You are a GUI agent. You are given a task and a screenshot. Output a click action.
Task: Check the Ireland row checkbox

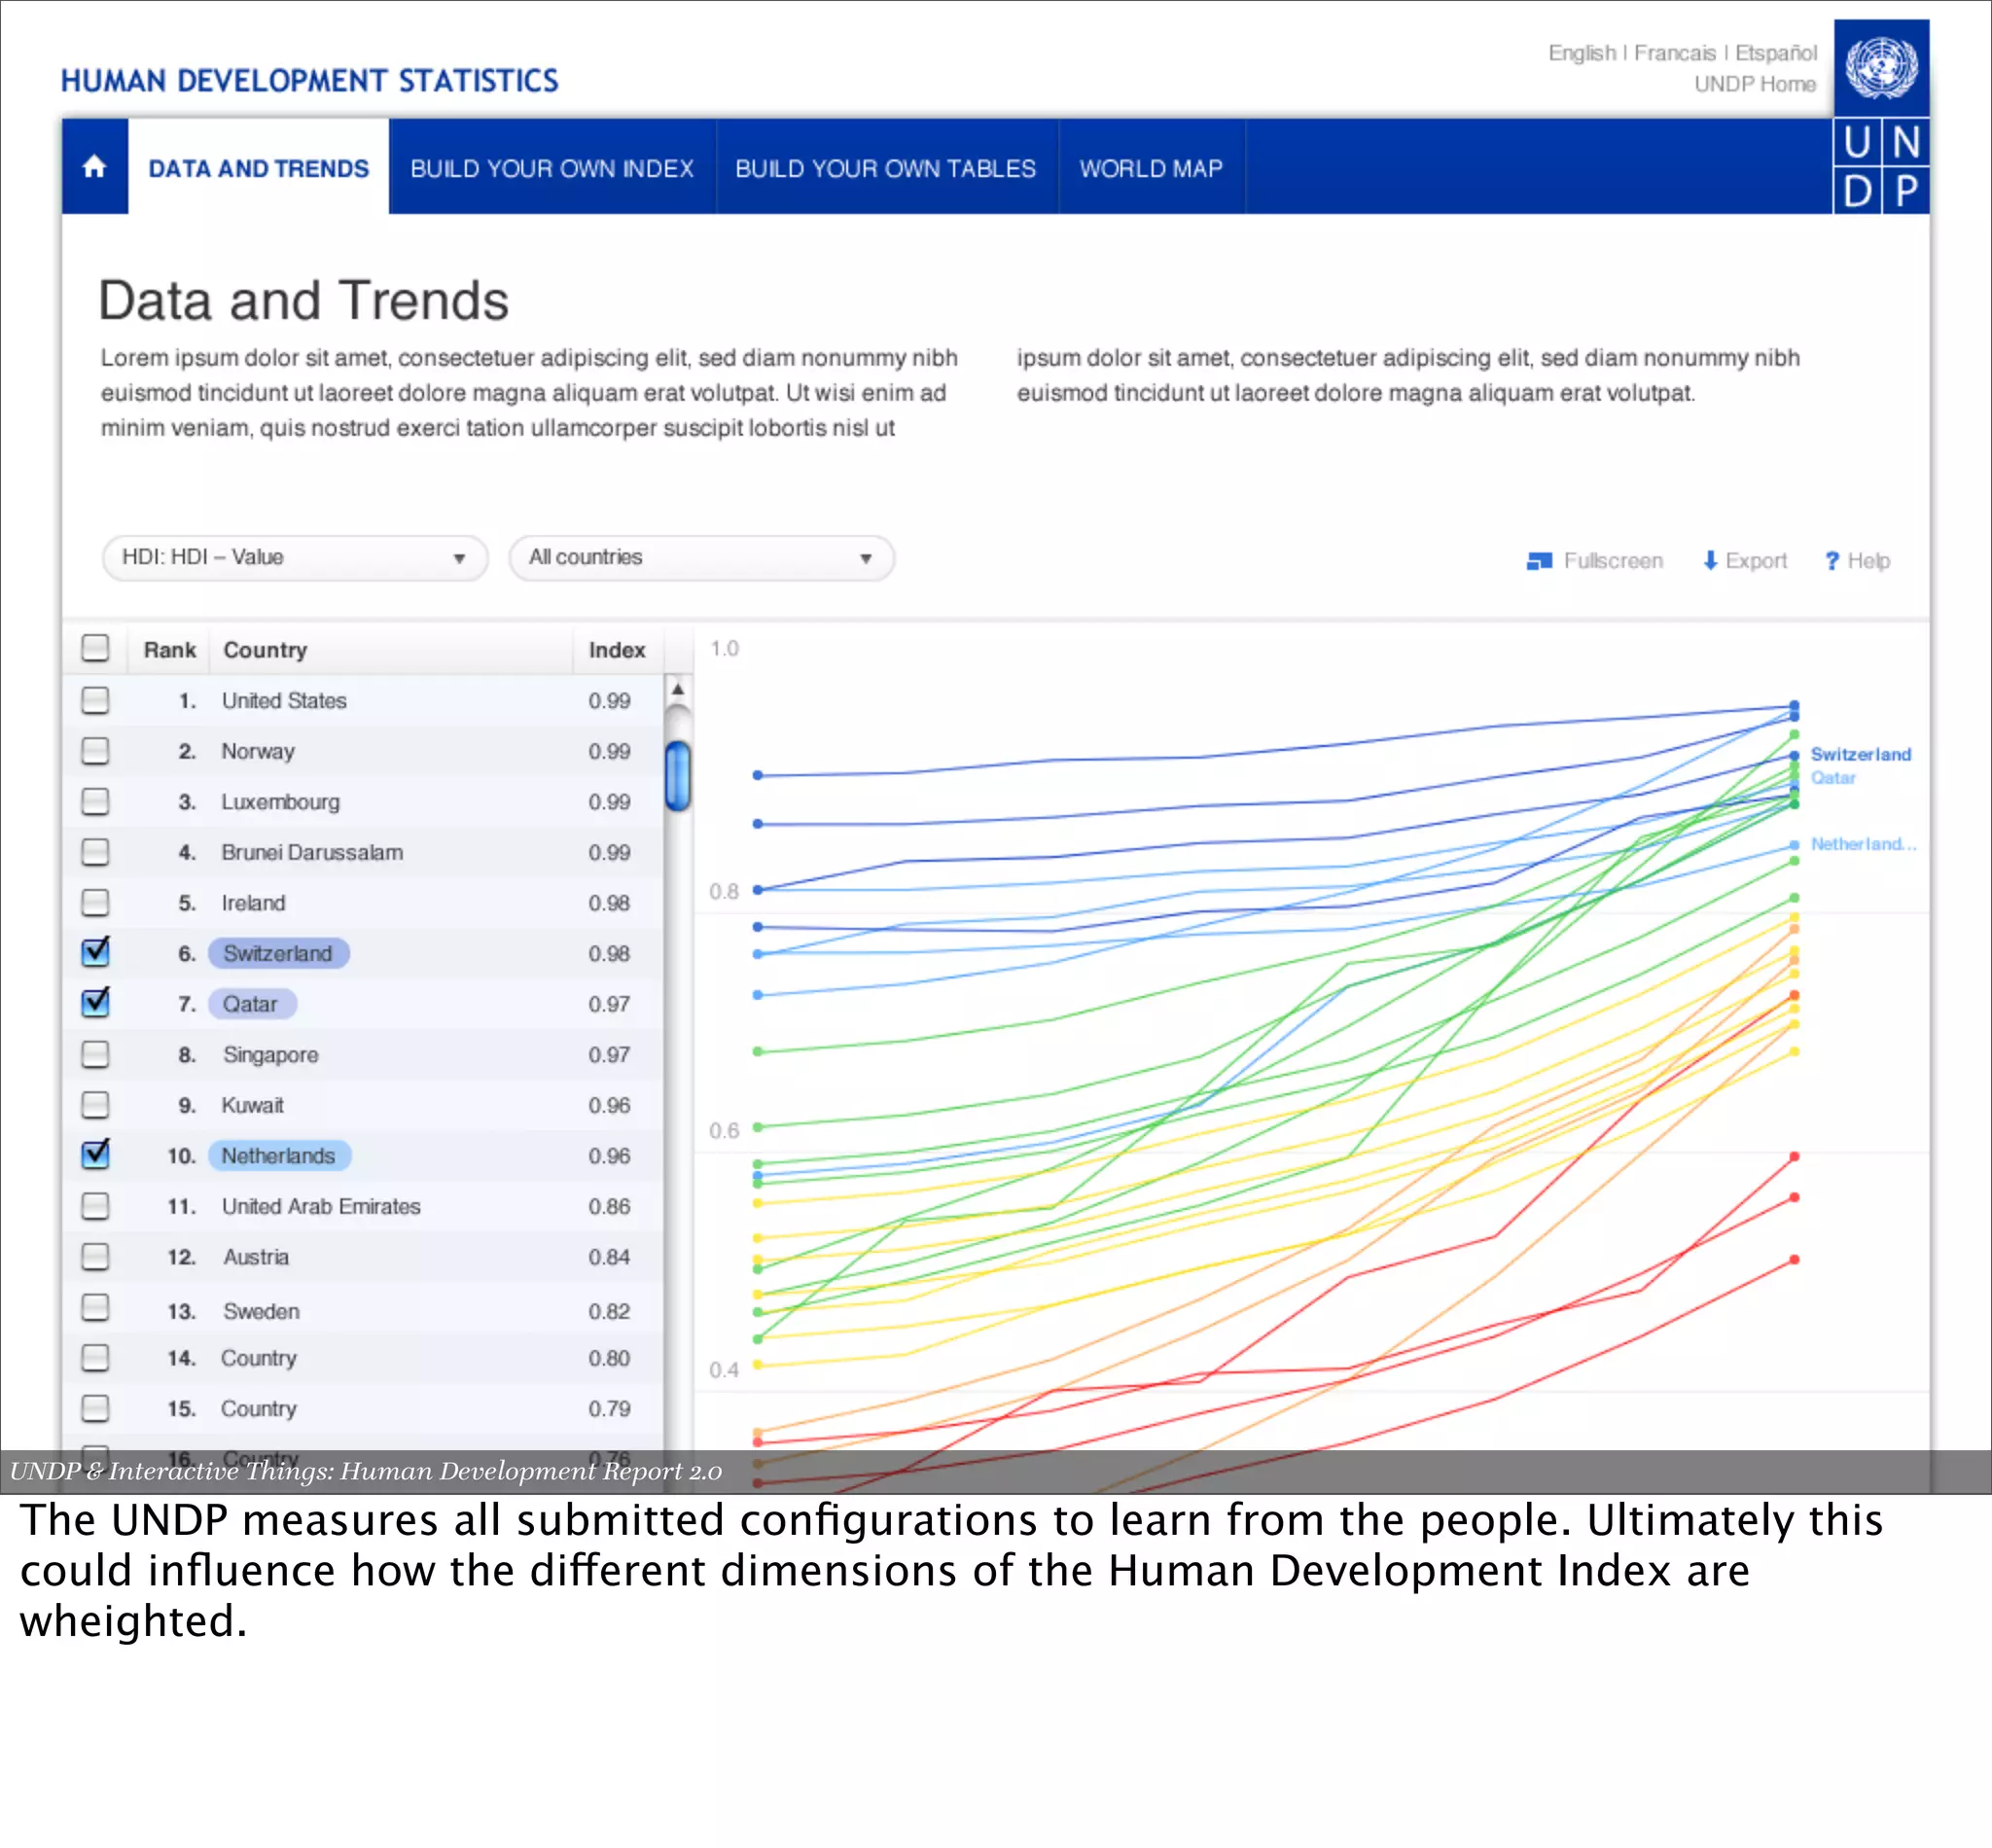(x=95, y=902)
